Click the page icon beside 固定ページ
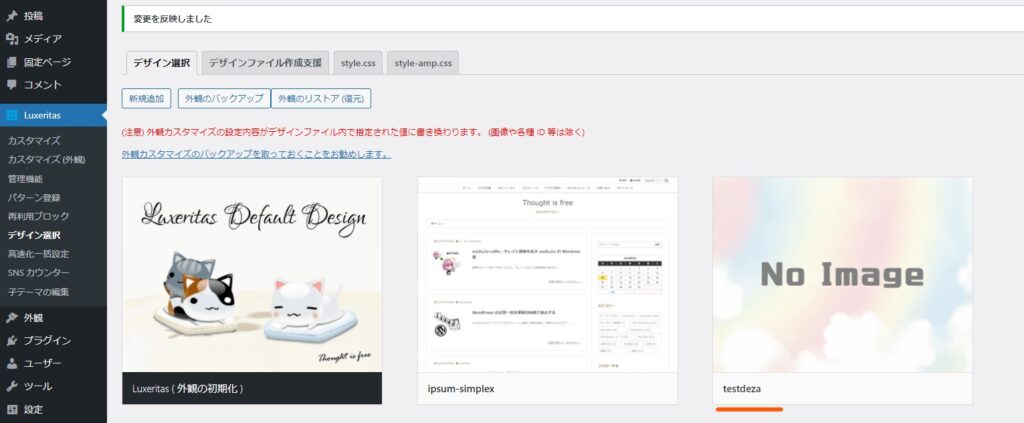Screen dimensions: 1024x423 pyautogui.click(x=12, y=63)
